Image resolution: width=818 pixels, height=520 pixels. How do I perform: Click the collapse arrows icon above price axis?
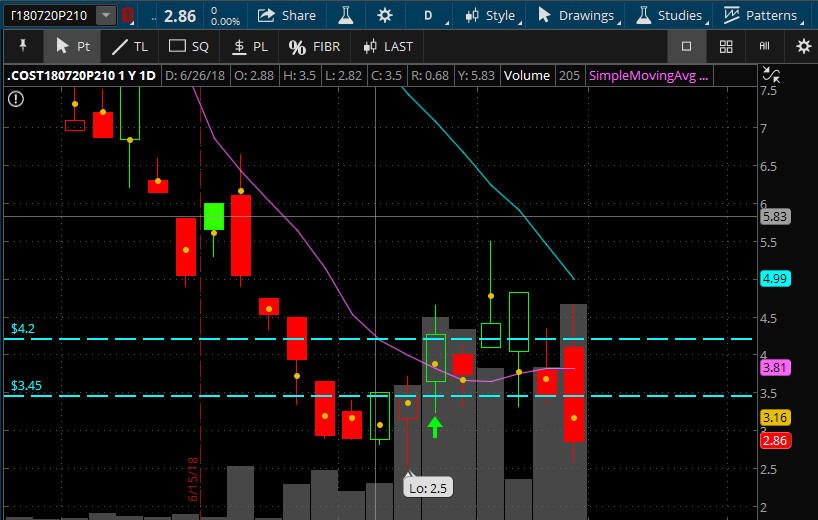pos(771,75)
